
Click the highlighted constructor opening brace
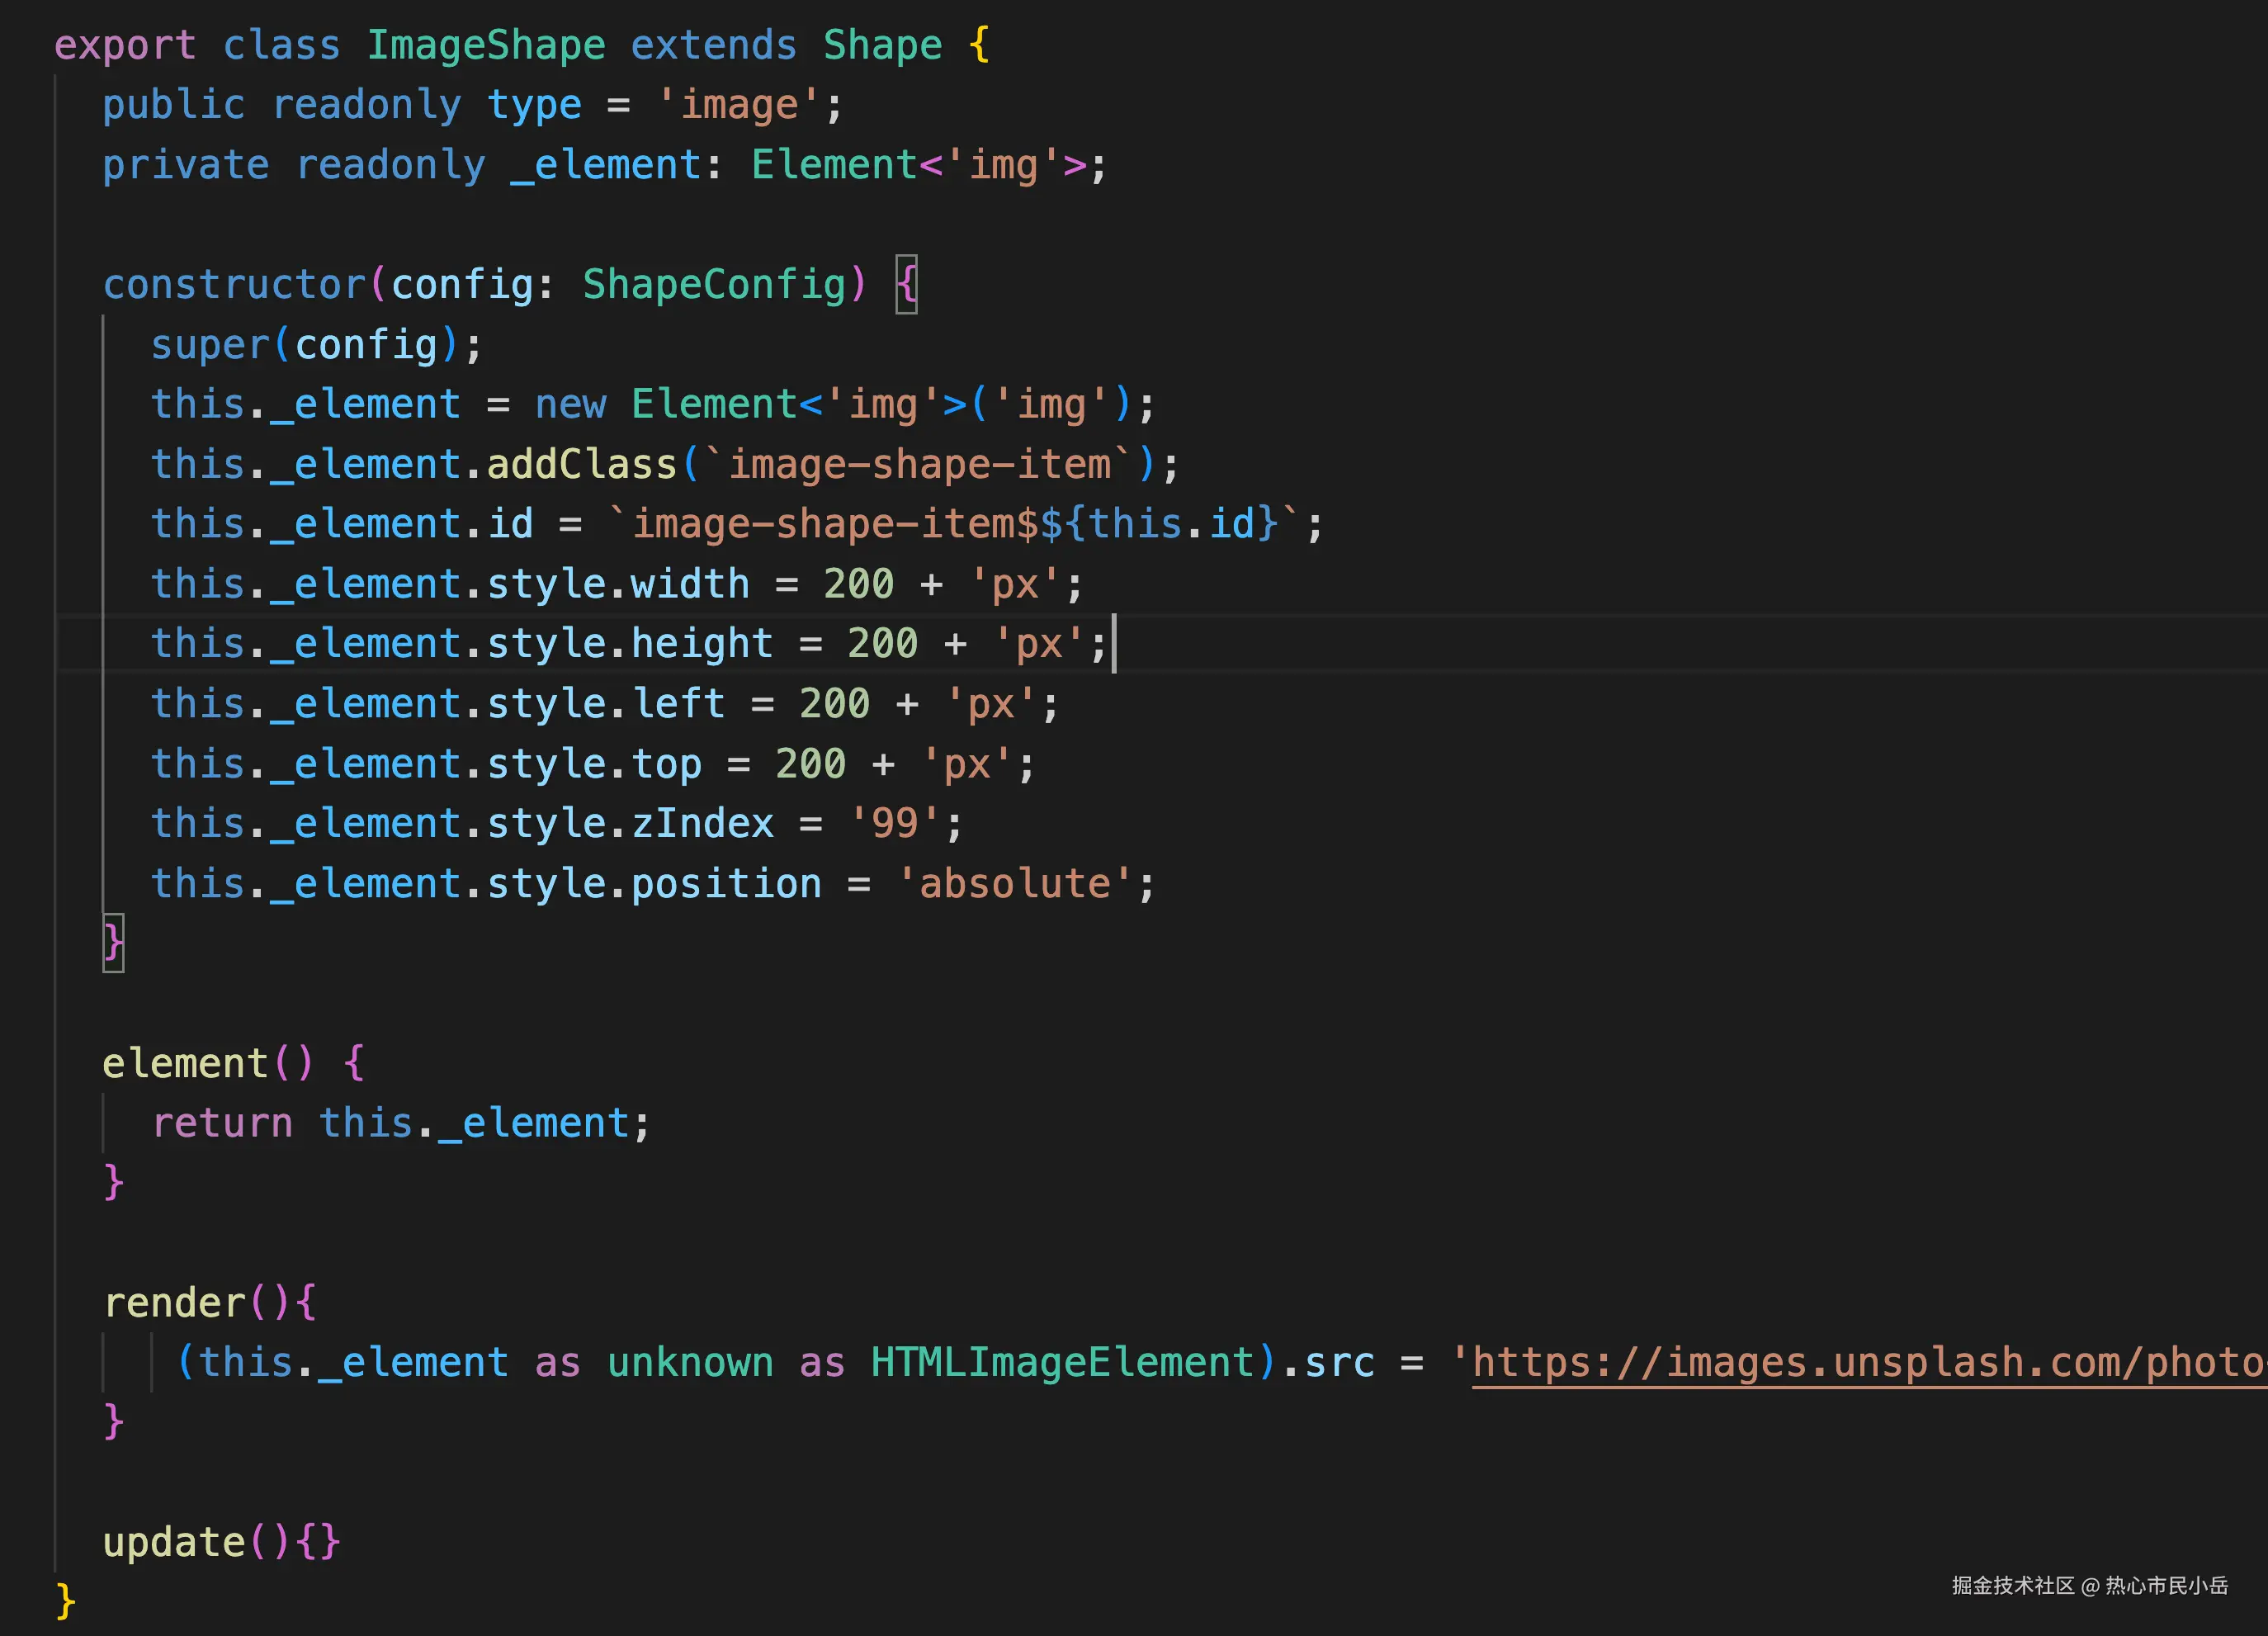(906, 285)
